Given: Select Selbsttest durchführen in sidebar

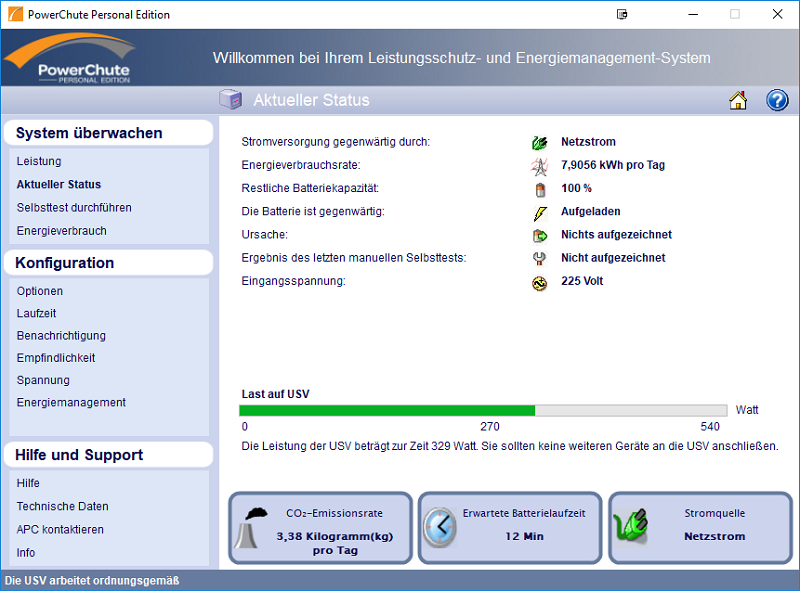Looking at the screenshot, I should (x=74, y=208).
